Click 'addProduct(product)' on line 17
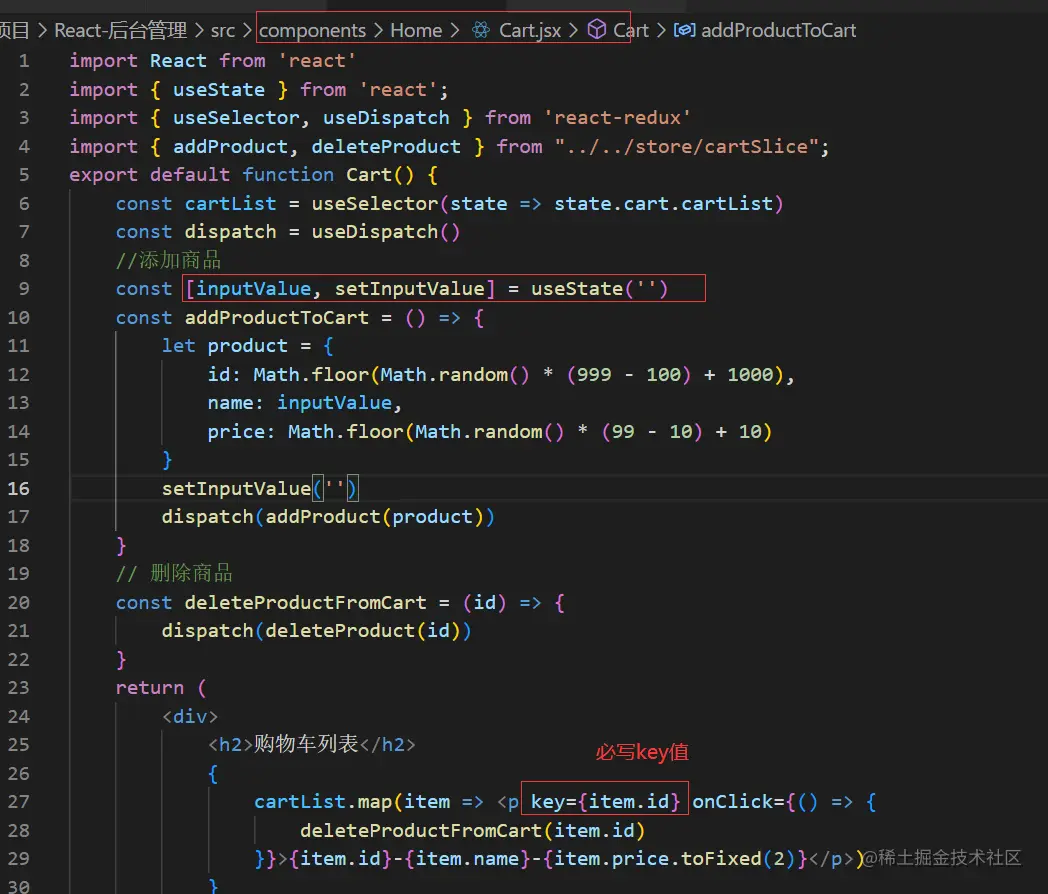1048x894 pixels. pos(374,516)
